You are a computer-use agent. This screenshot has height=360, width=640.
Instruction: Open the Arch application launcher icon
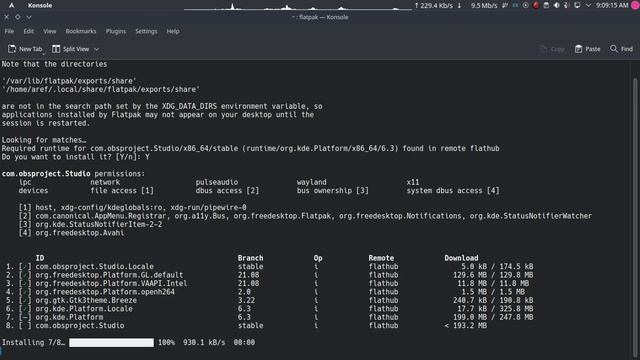pyautogui.click(x=11, y=5)
